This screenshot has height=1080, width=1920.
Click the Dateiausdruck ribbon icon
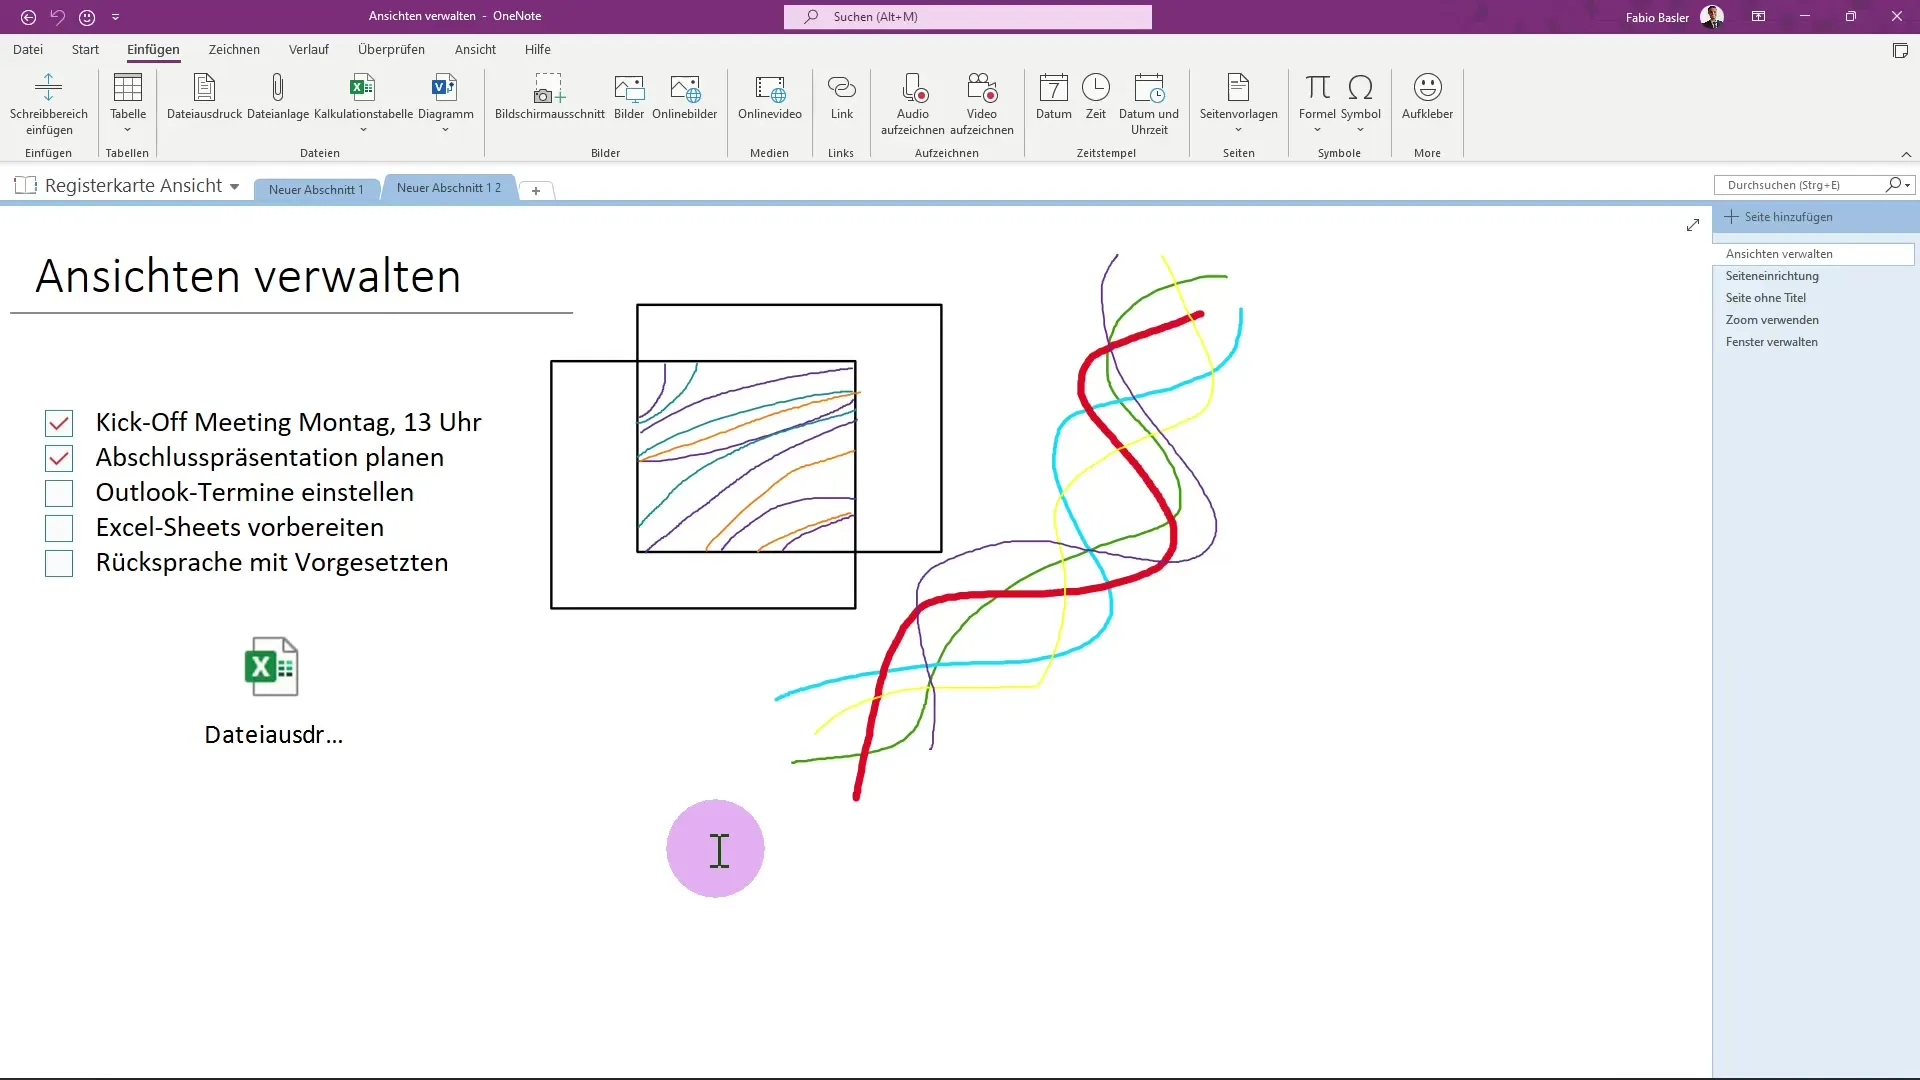click(204, 88)
